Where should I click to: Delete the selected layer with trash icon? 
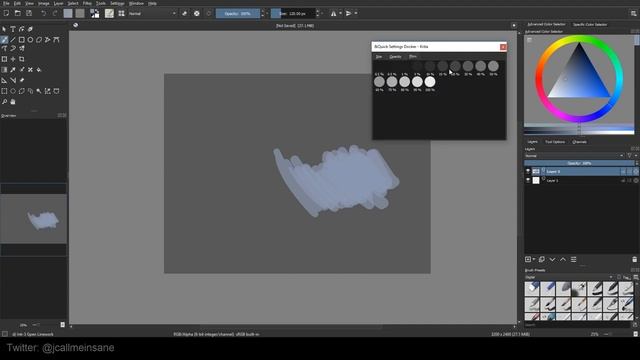pyautogui.click(x=634, y=260)
